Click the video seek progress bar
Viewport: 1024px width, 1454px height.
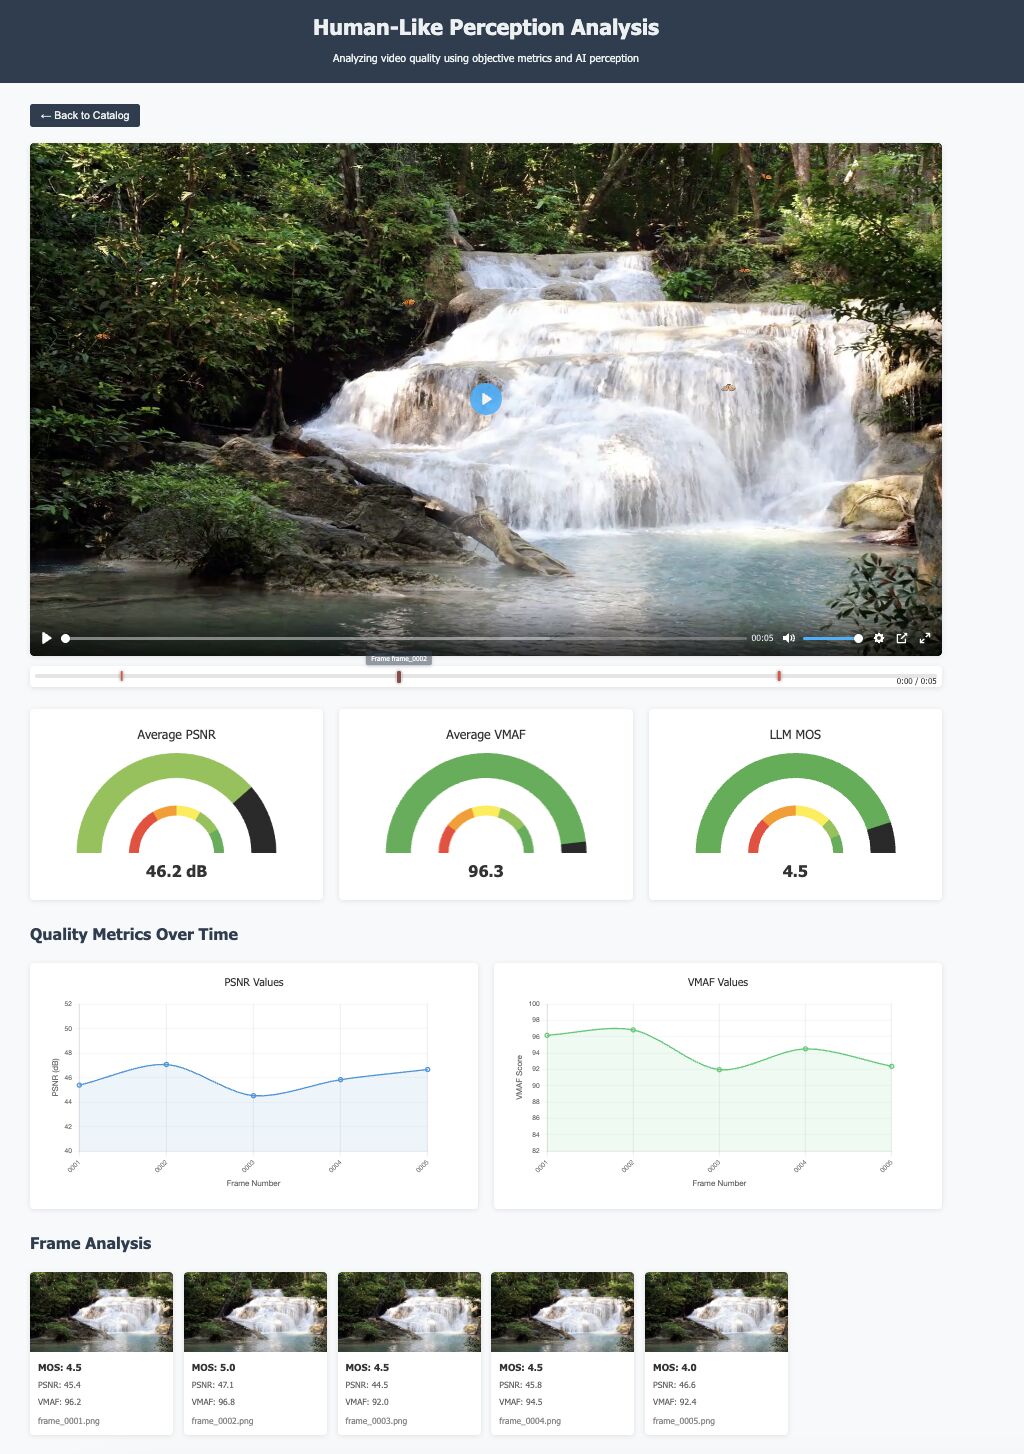[x=405, y=638]
